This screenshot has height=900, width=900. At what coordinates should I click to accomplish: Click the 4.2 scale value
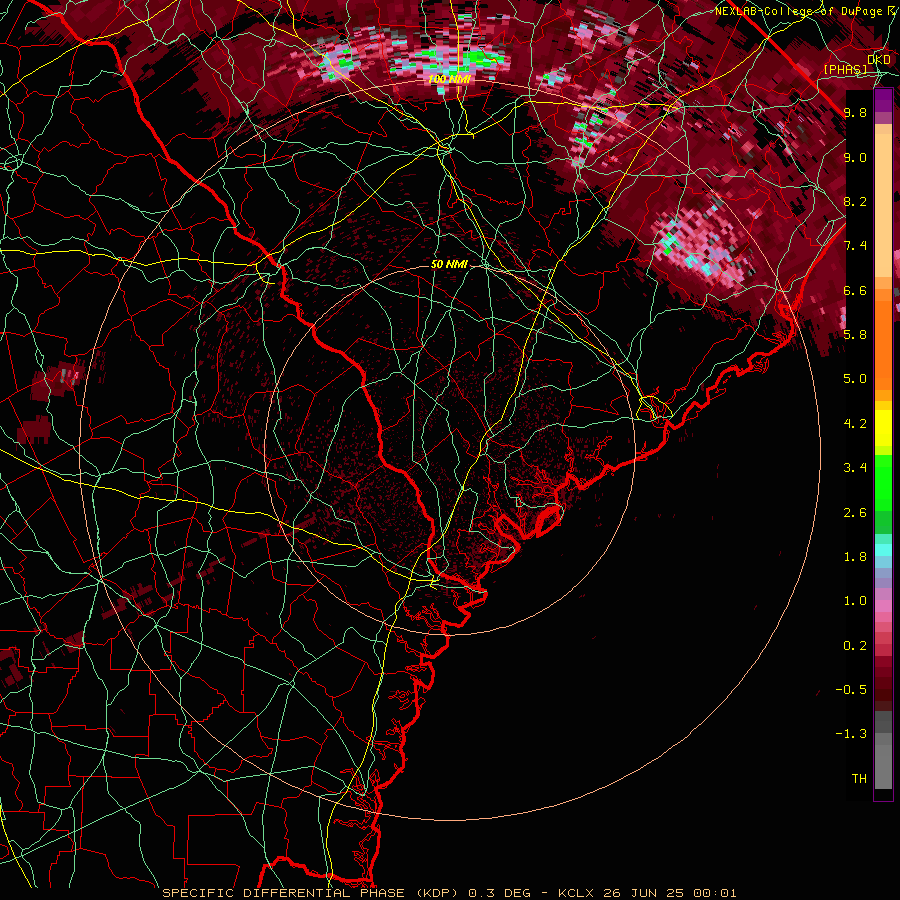855,423
